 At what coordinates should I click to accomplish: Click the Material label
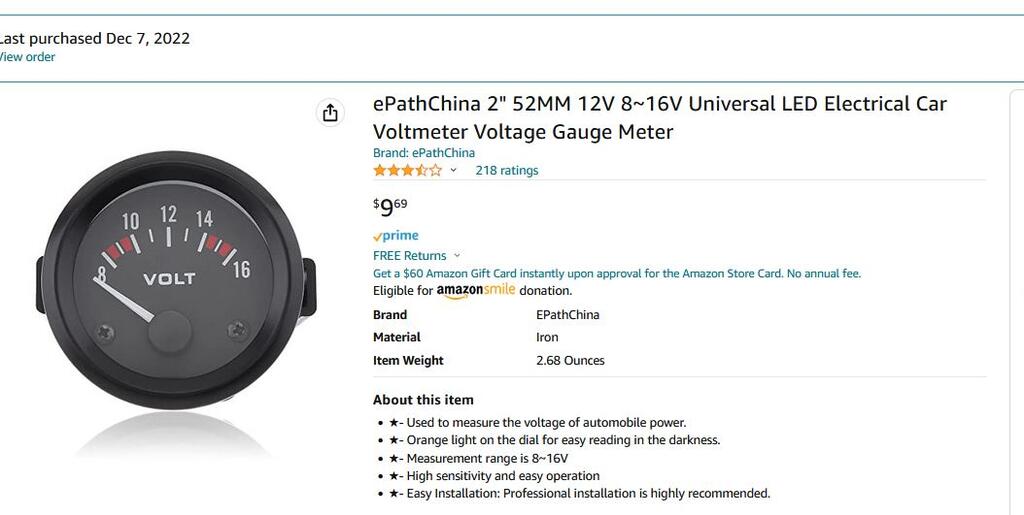pyautogui.click(x=396, y=337)
